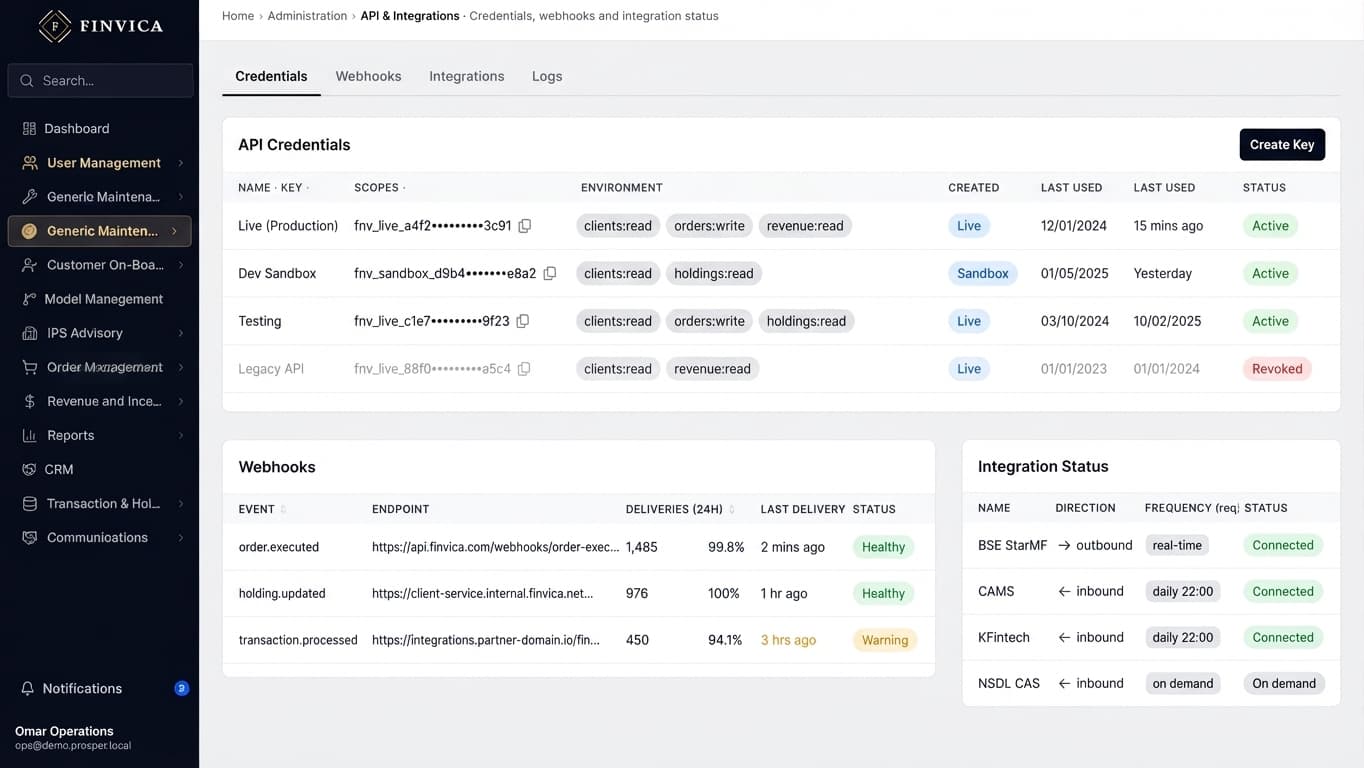Click the Create Key button
1364x768 pixels.
click(x=1282, y=144)
